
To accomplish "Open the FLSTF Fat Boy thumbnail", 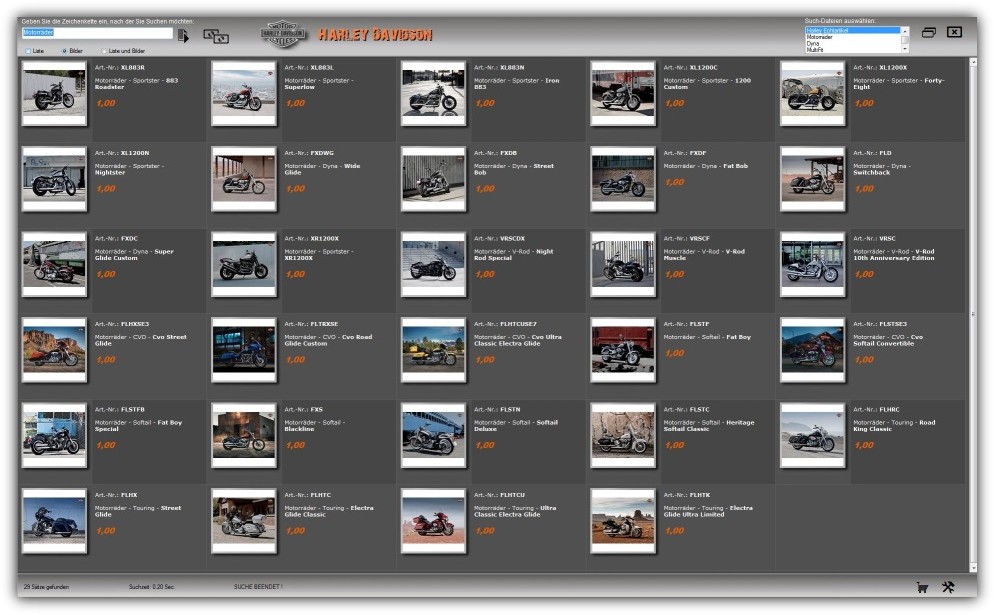I will point(623,350).
